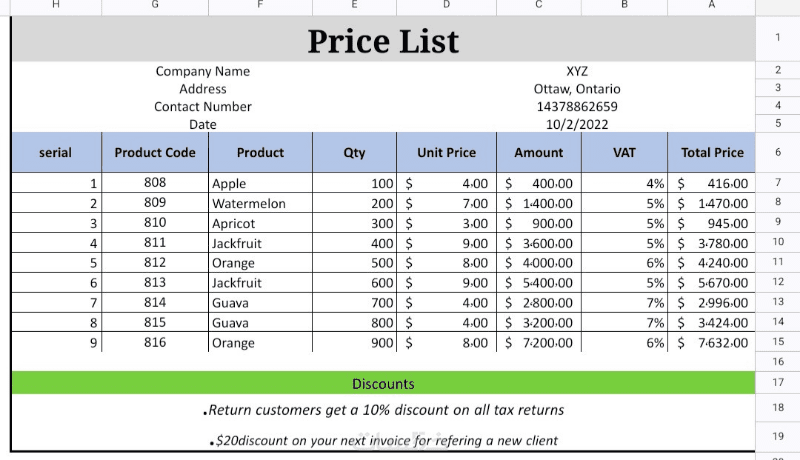
Task: Select the VAT header cell
Action: coord(625,153)
